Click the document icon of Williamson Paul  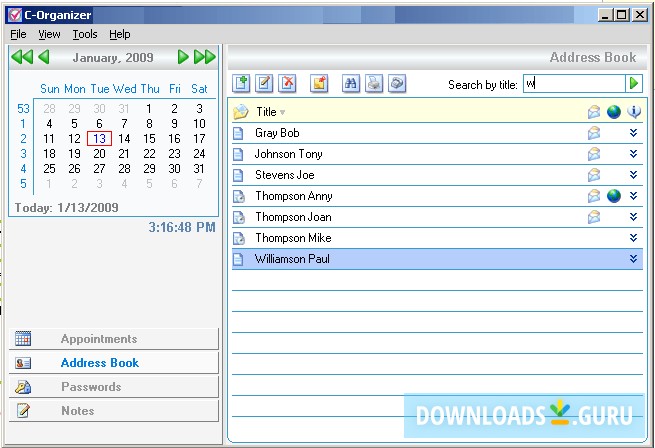tap(238, 259)
